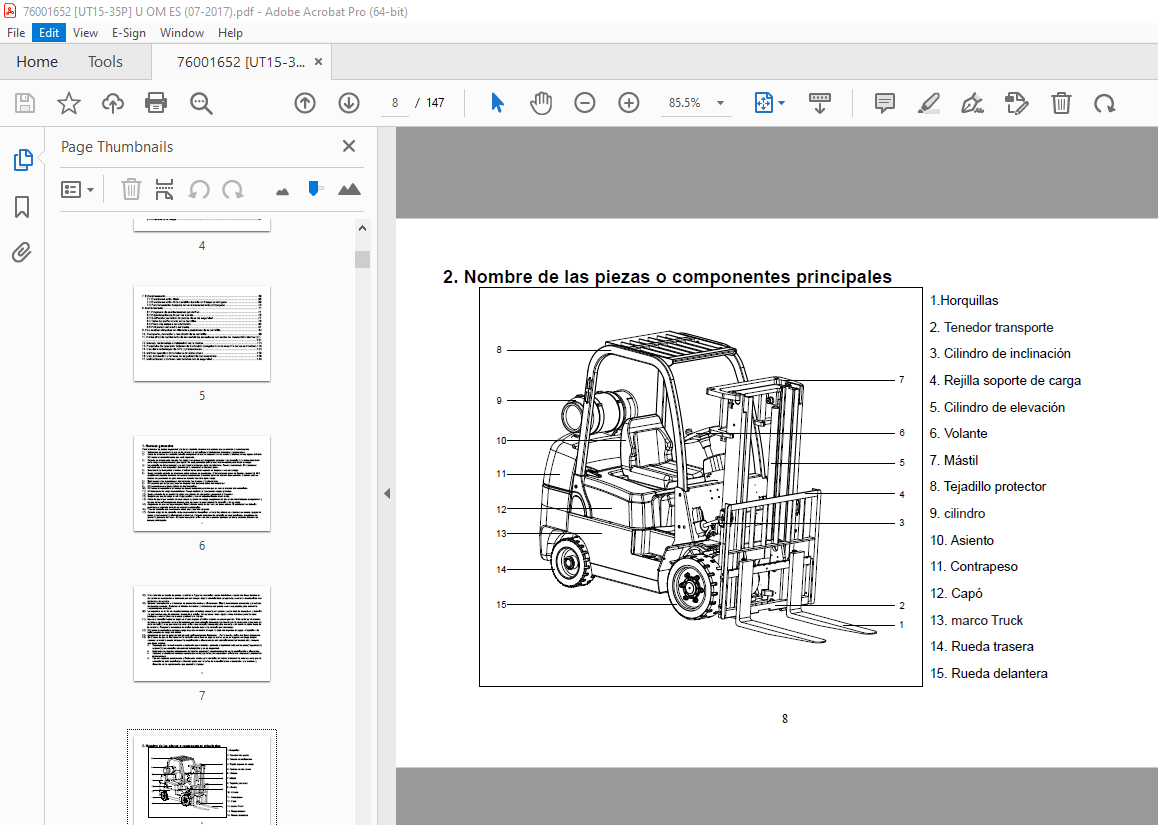1158x825 pixels.
Task: Activate the Hand pan tool
Action: pyautogui.click(x=541, y=103)
